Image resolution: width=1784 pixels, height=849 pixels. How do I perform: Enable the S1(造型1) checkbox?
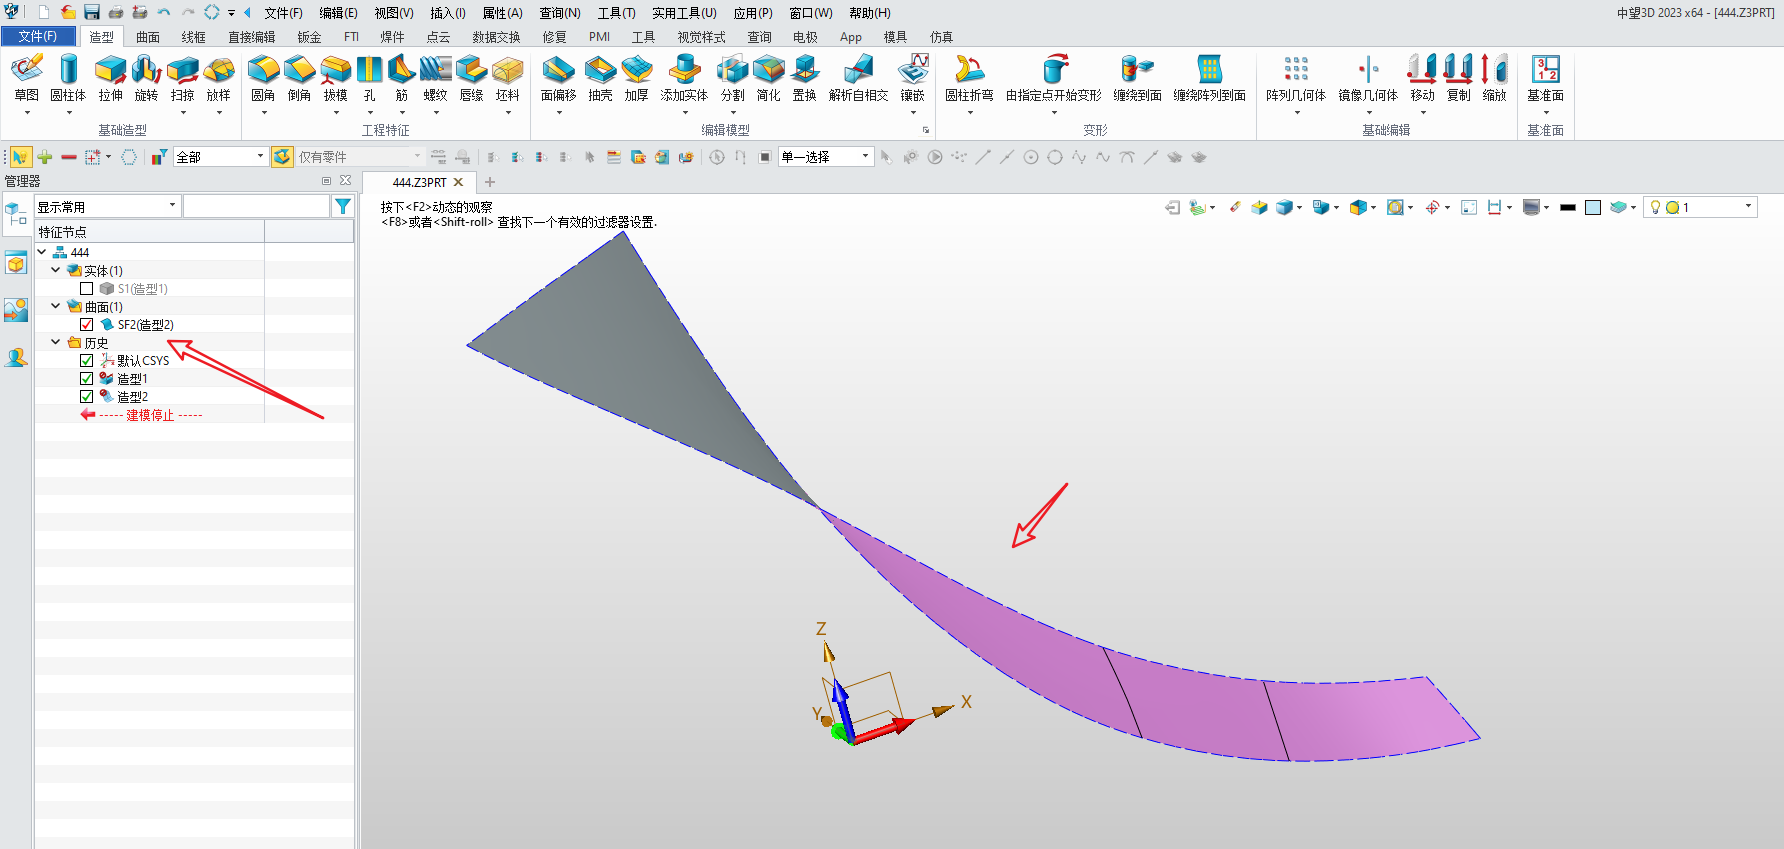87,289
